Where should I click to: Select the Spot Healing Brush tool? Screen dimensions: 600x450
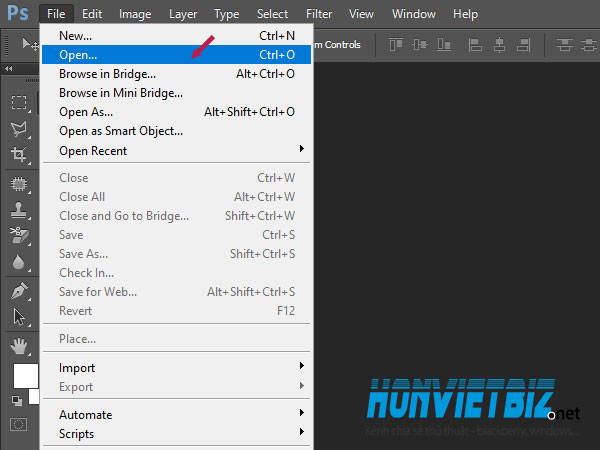coord(19,184)
